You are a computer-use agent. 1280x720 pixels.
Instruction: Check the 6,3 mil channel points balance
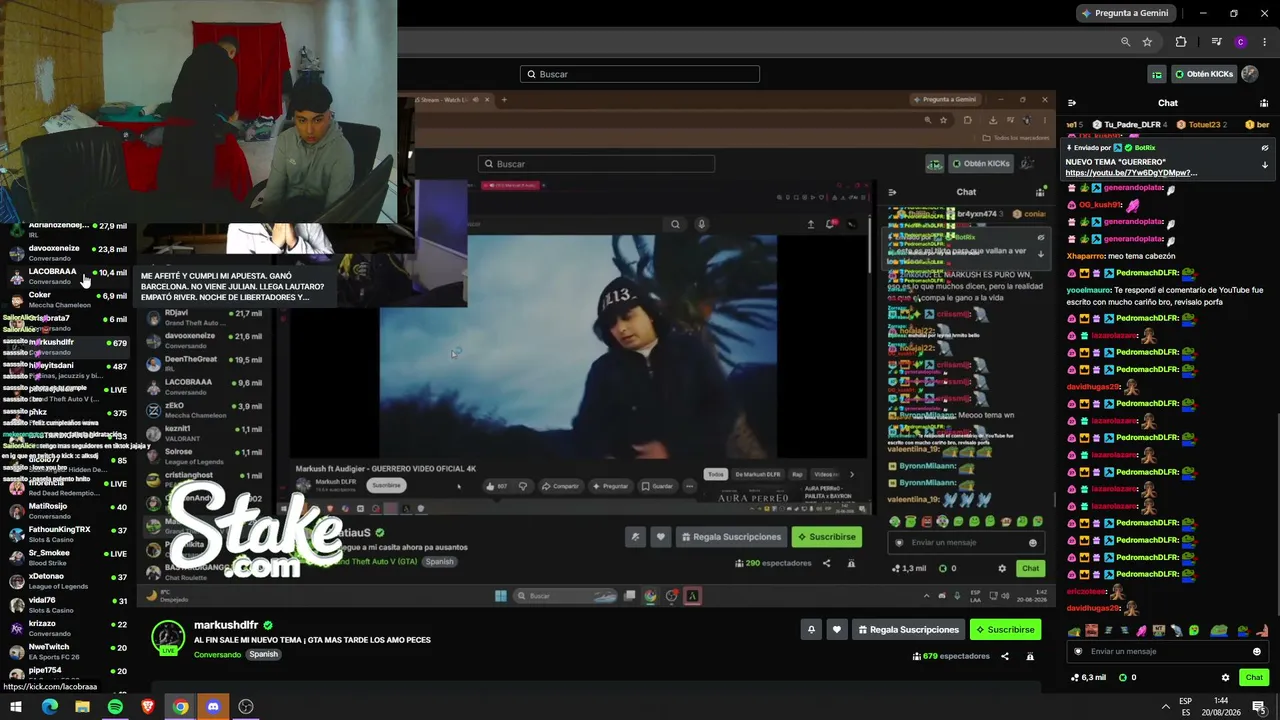[1087, 677]
